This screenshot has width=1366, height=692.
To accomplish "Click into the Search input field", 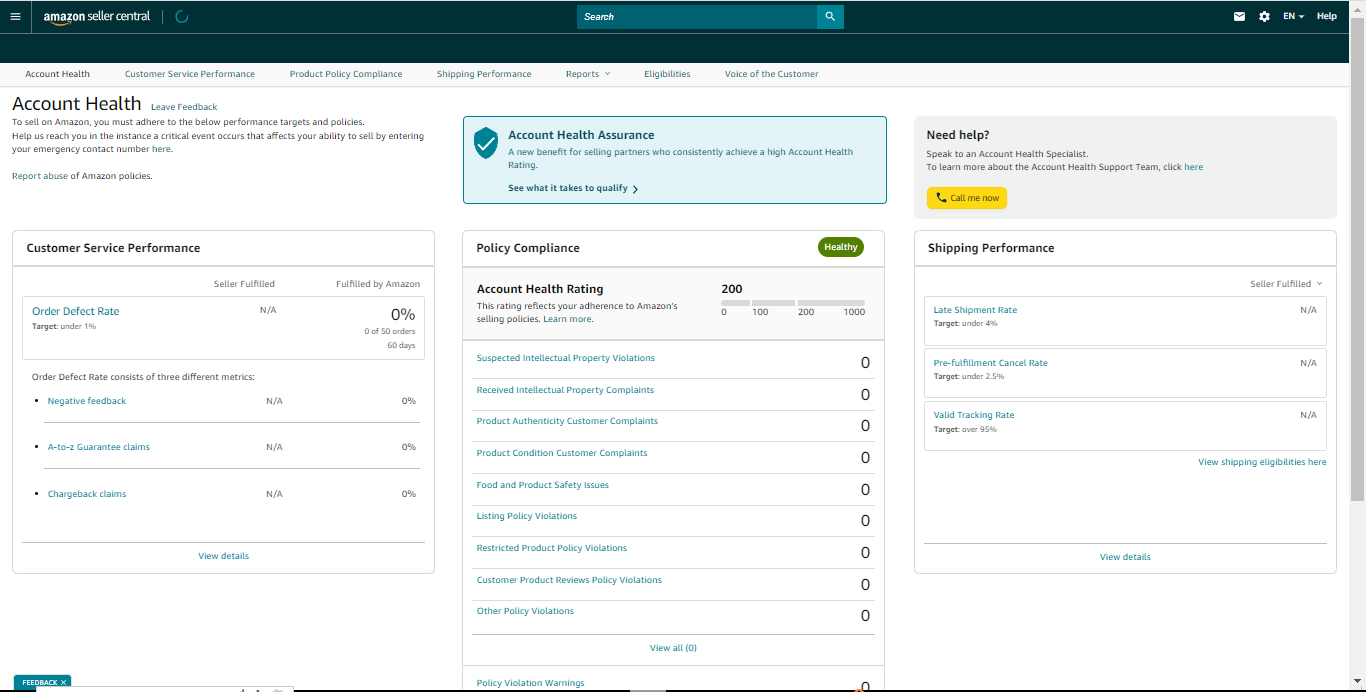I will pos(697,16).
